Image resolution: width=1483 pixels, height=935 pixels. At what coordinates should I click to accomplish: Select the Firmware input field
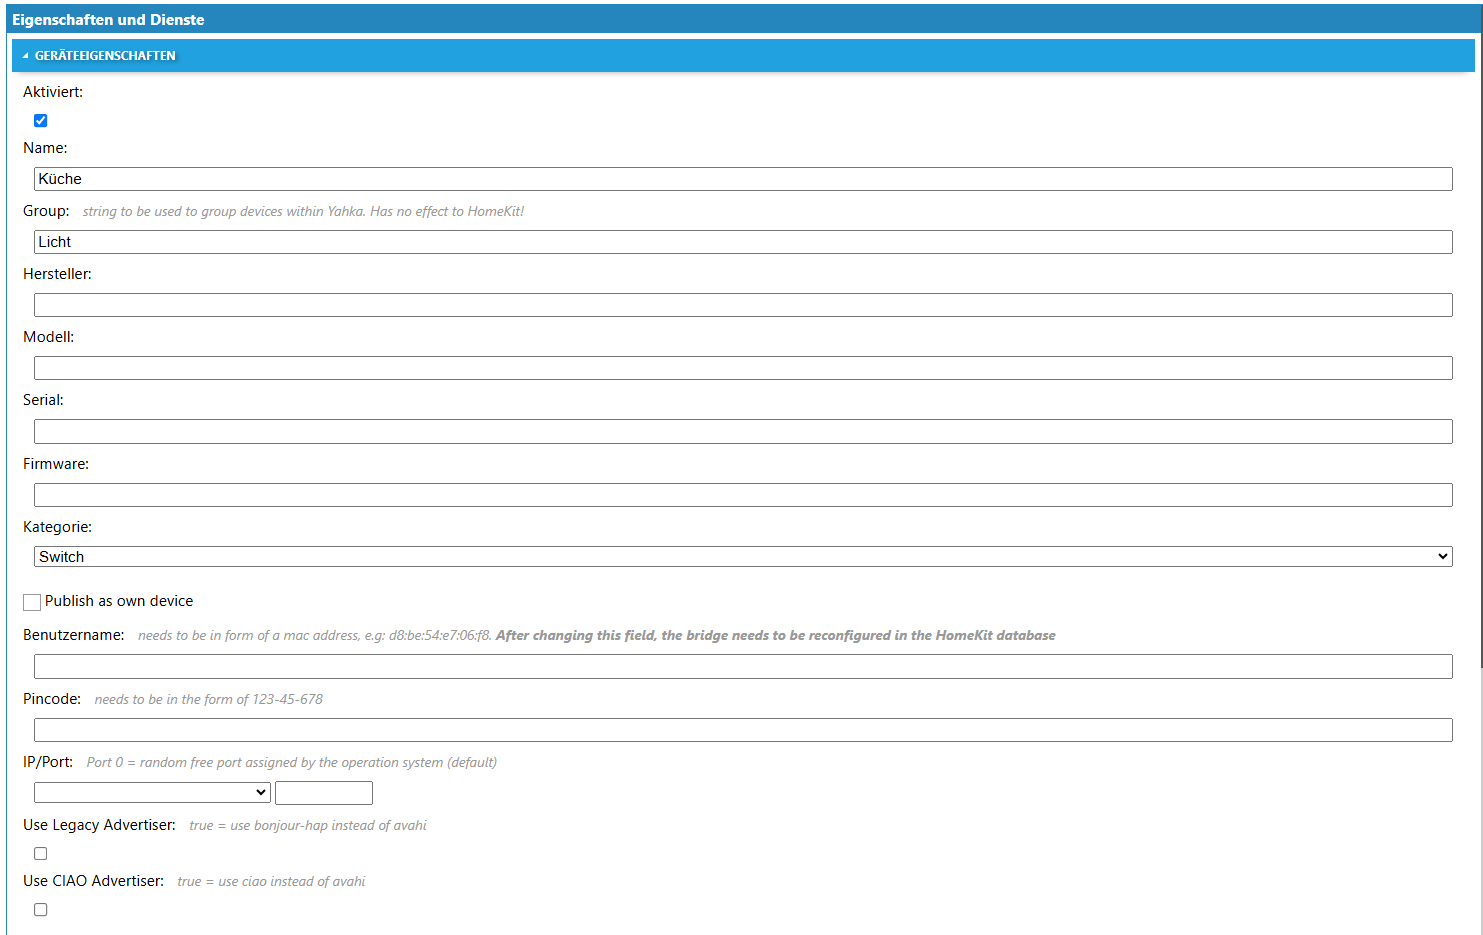(x=742, y=495)
